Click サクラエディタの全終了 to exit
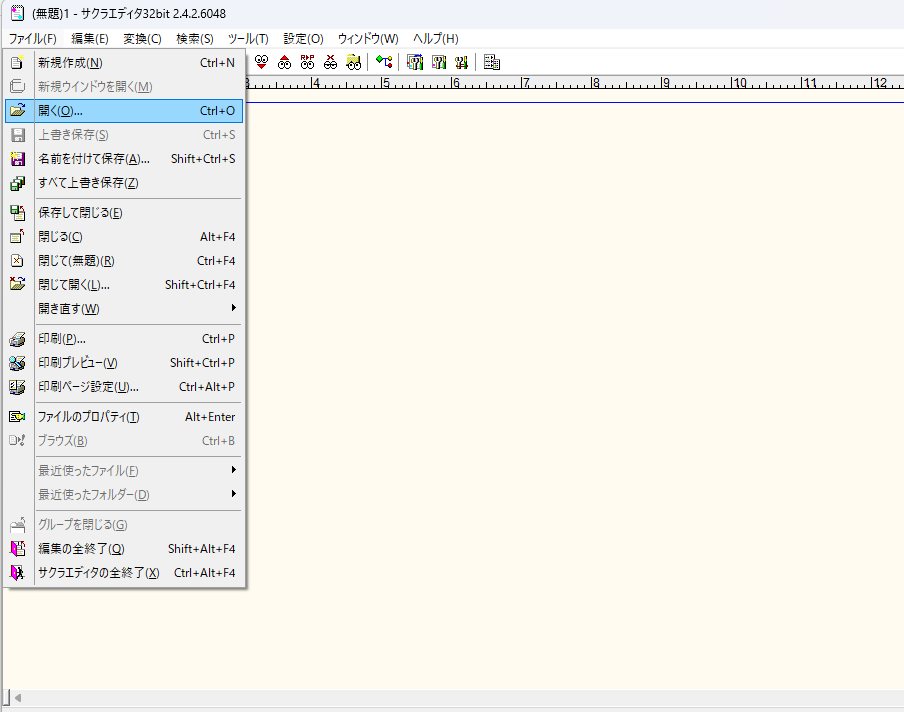 pyautogui.click(x=98, y=573)
